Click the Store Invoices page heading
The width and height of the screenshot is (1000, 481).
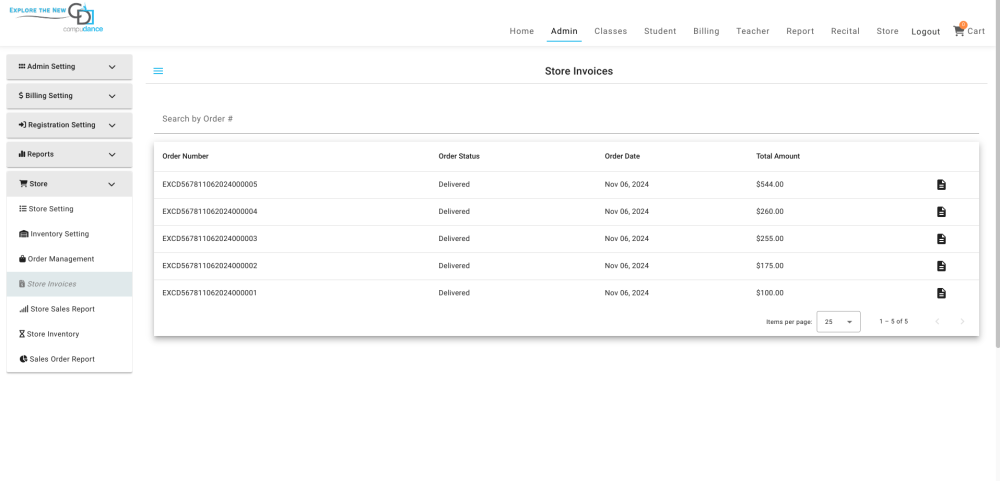578,71
